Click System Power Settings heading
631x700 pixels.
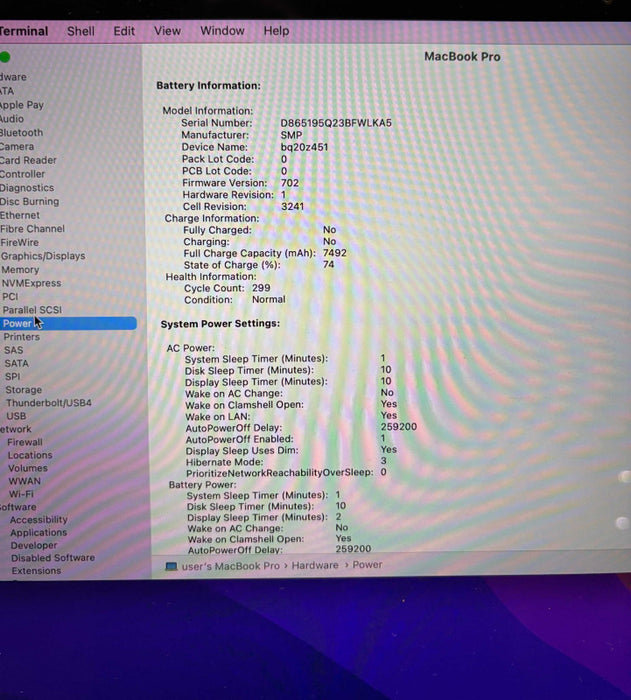[x=220, y=323]
